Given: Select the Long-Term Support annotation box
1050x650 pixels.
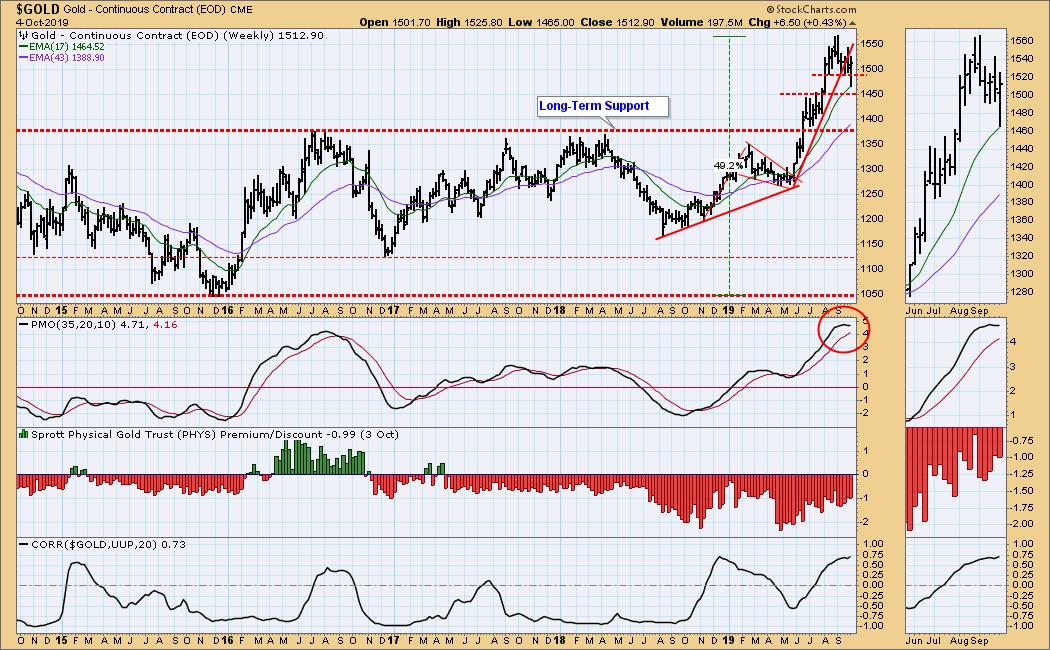Looking at the screenshot, I should coord(594,106).
